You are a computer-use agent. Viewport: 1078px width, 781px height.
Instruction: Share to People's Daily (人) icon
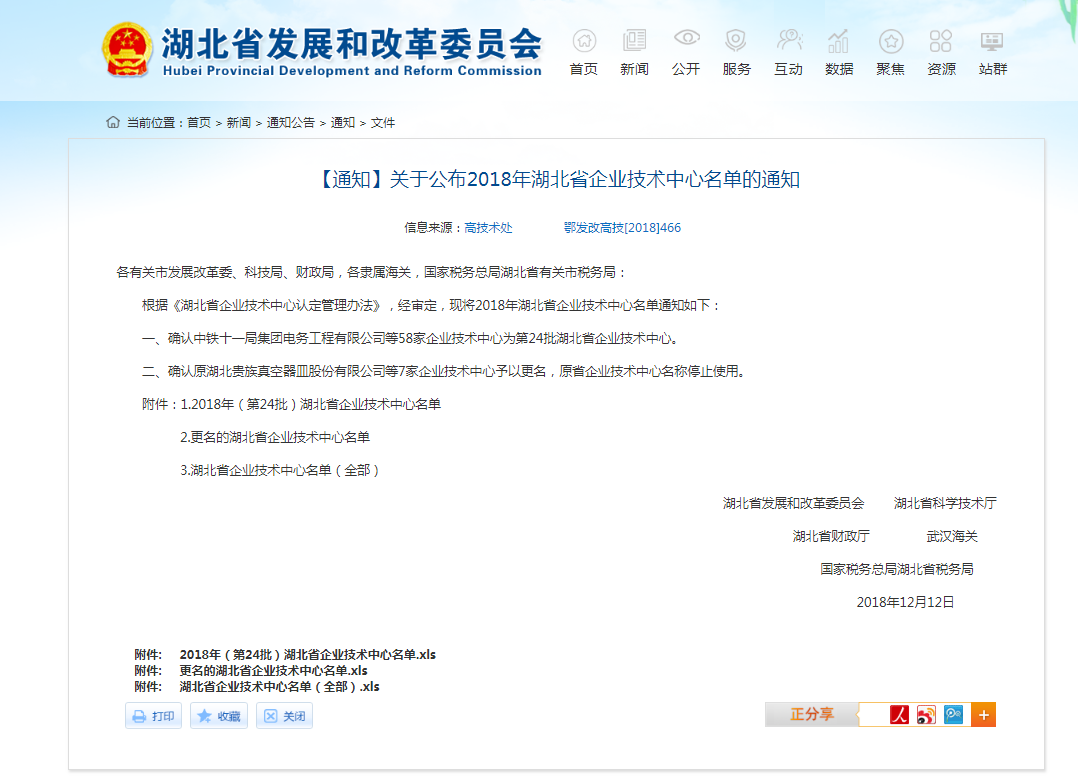click(x=899, y=715)
